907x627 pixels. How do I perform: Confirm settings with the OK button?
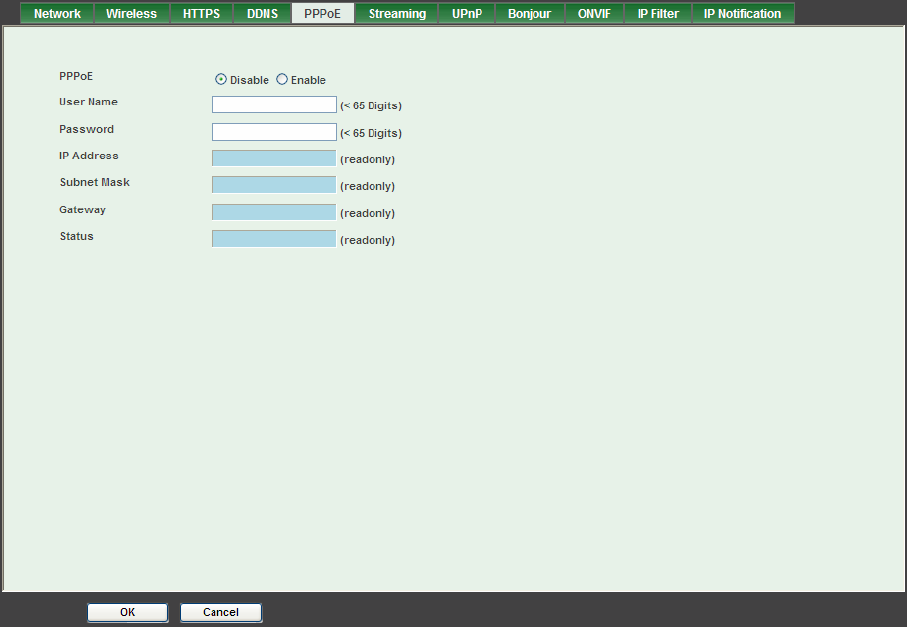point(128,613)
